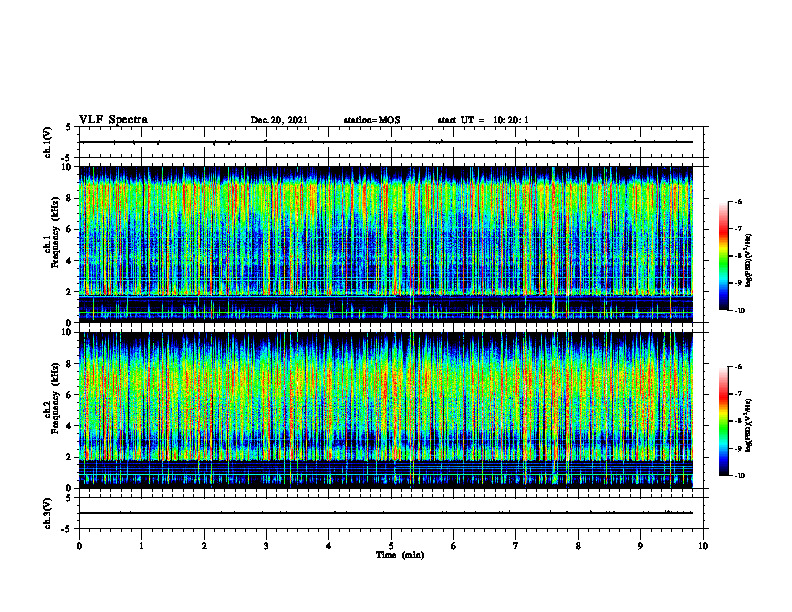Click the "6" kHz tick on ch.1 axis

coord(69,229)
